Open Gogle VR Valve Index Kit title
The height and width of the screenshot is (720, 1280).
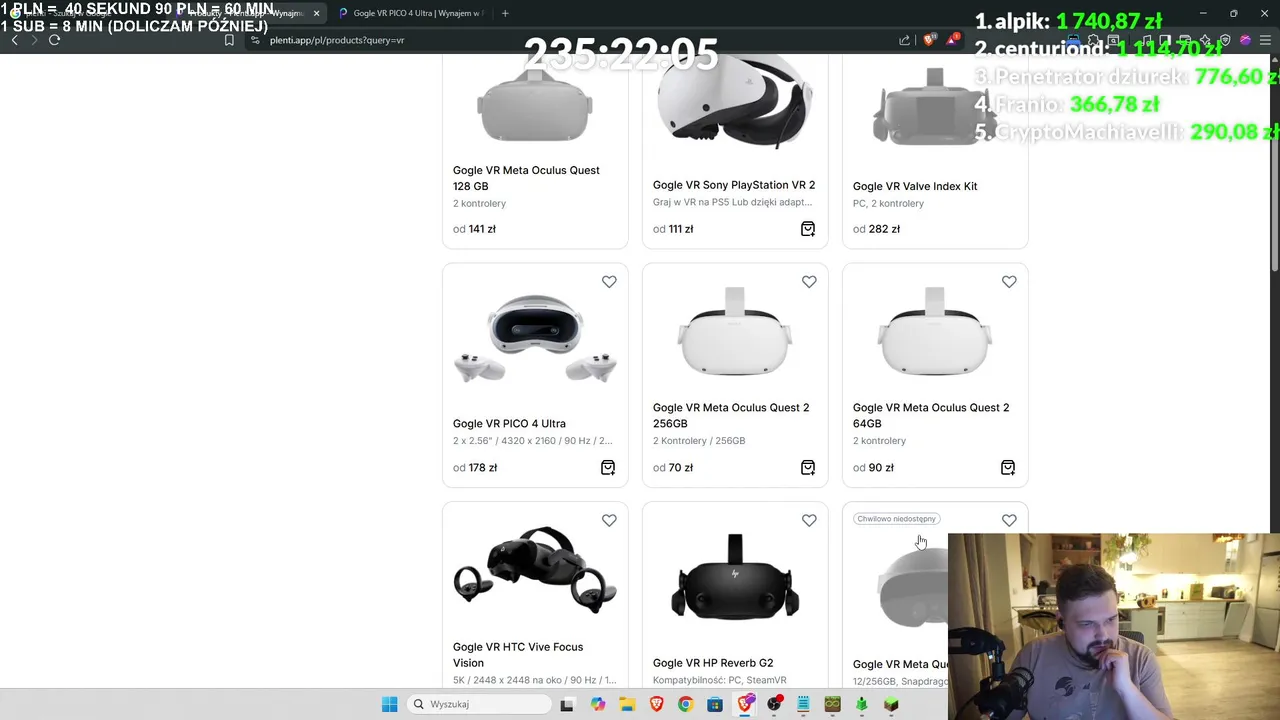(915, 186)
